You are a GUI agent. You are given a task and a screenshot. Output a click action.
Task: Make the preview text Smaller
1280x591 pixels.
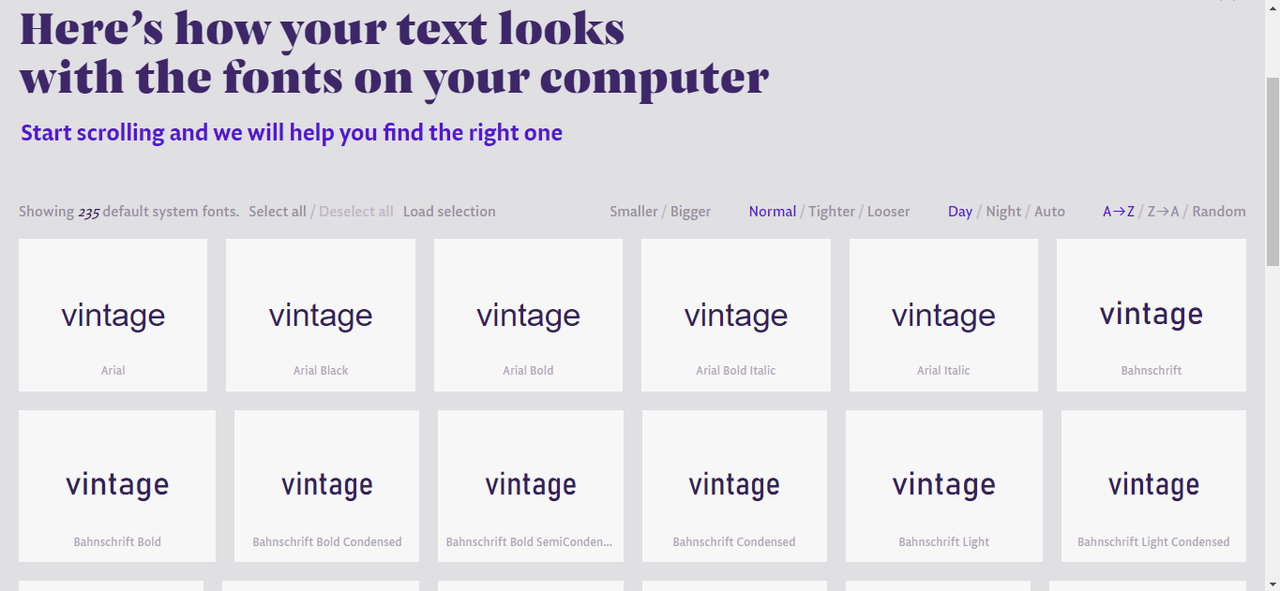pyautogui.click(x=634, y=211)
